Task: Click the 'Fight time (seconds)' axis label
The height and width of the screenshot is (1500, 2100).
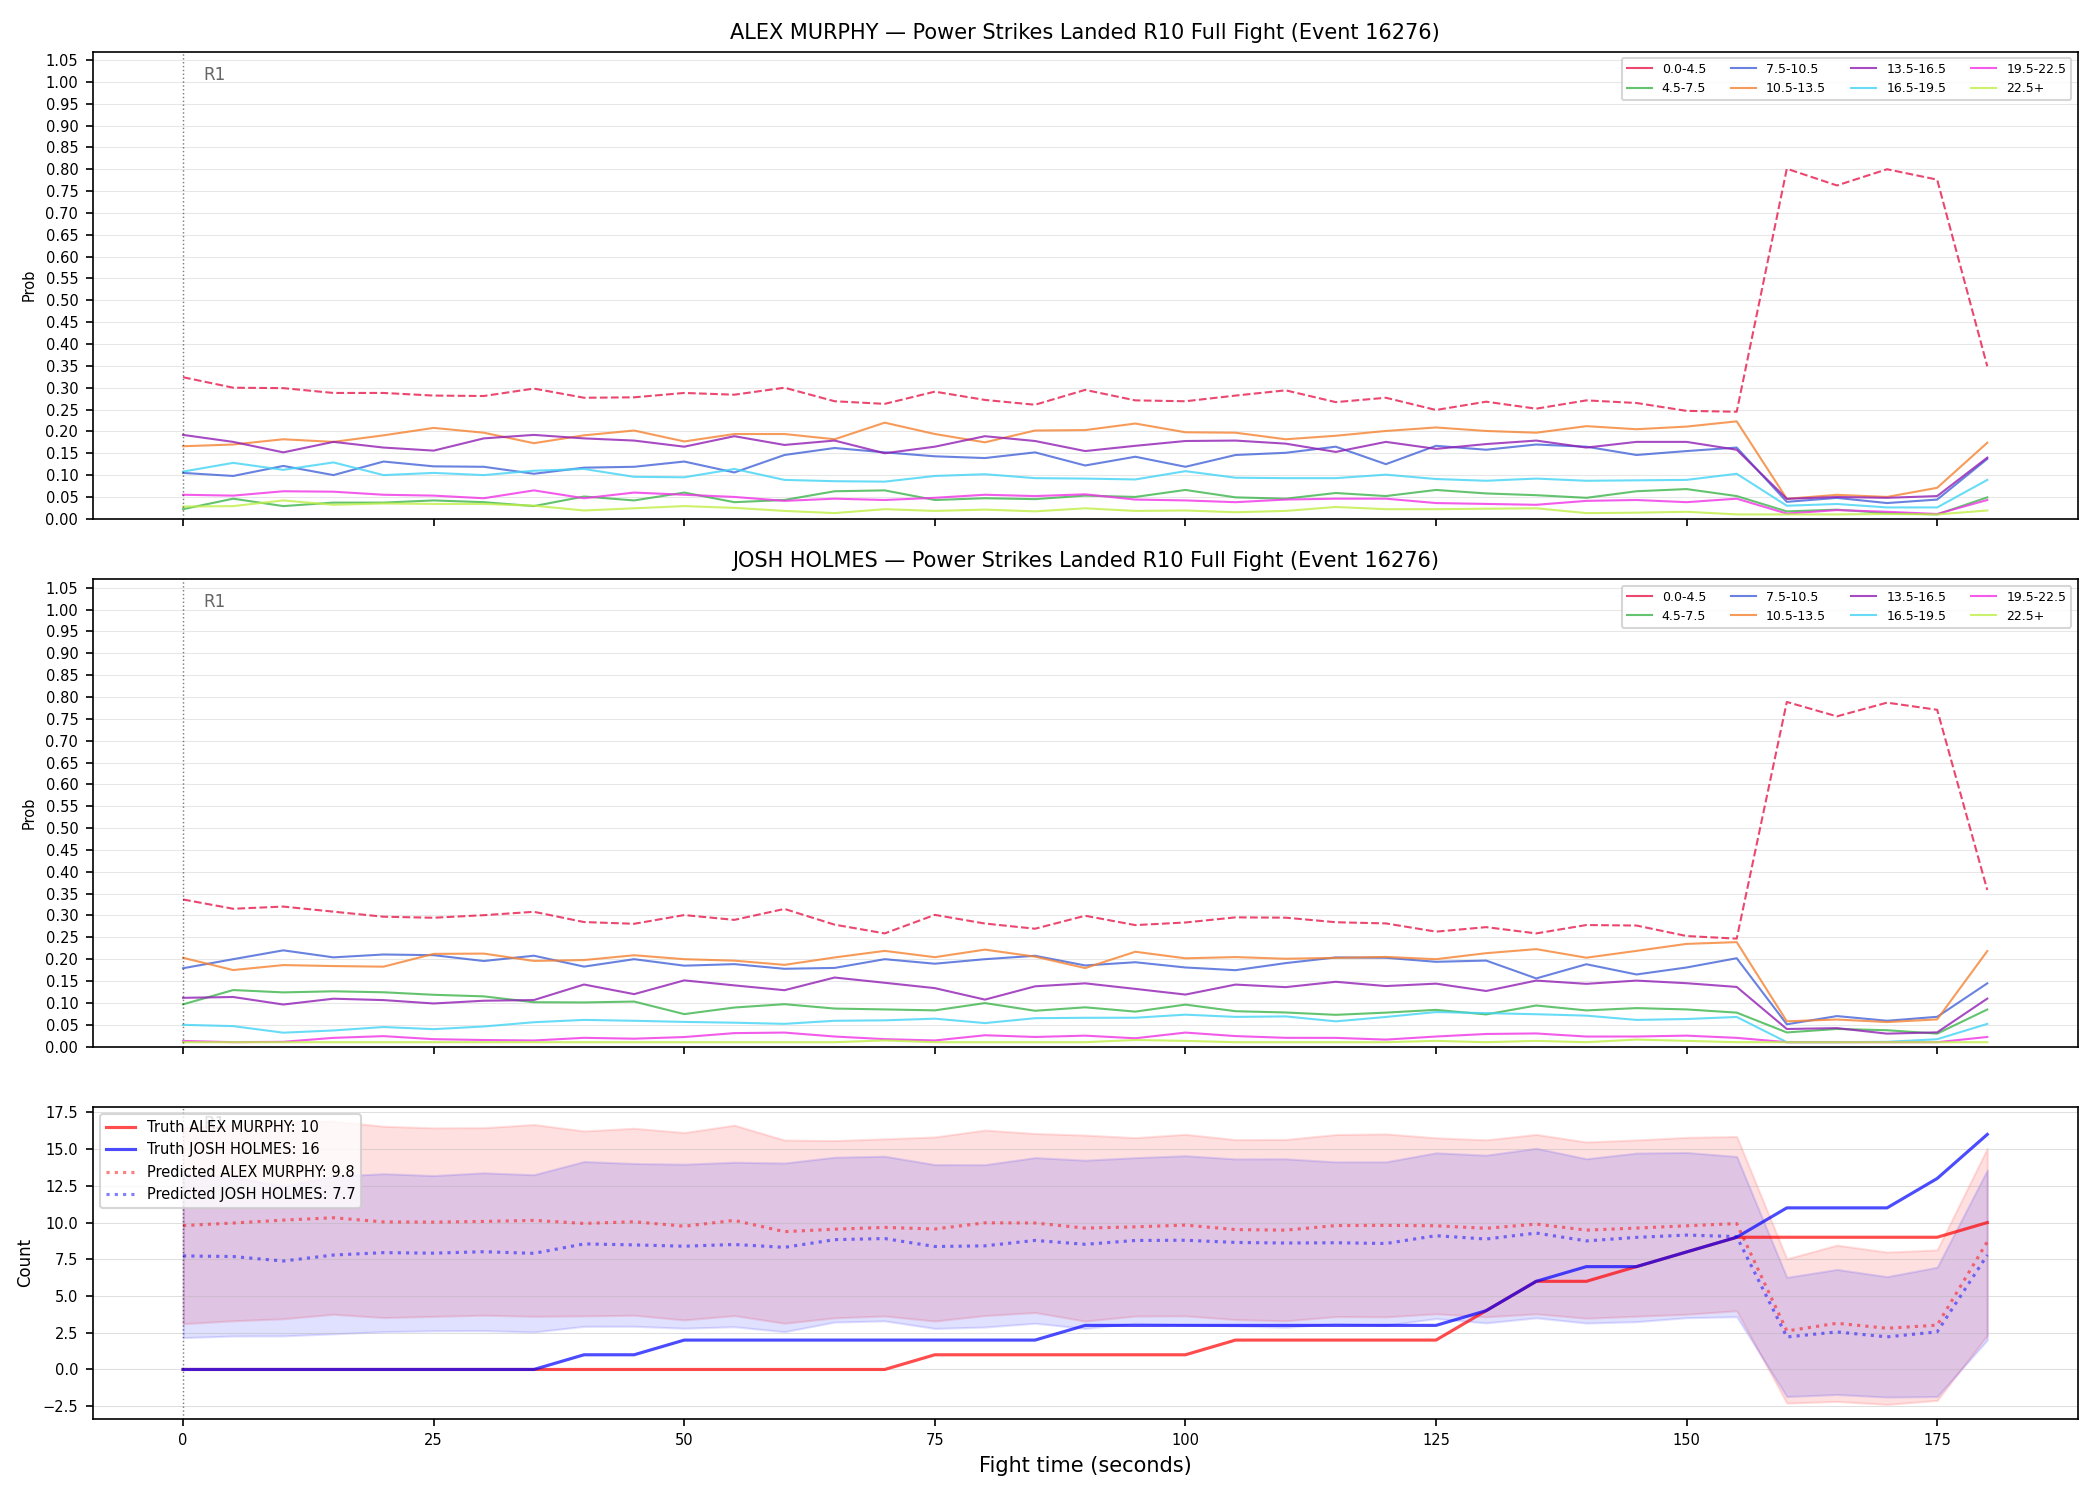Action: [x=1085, y=1465]
